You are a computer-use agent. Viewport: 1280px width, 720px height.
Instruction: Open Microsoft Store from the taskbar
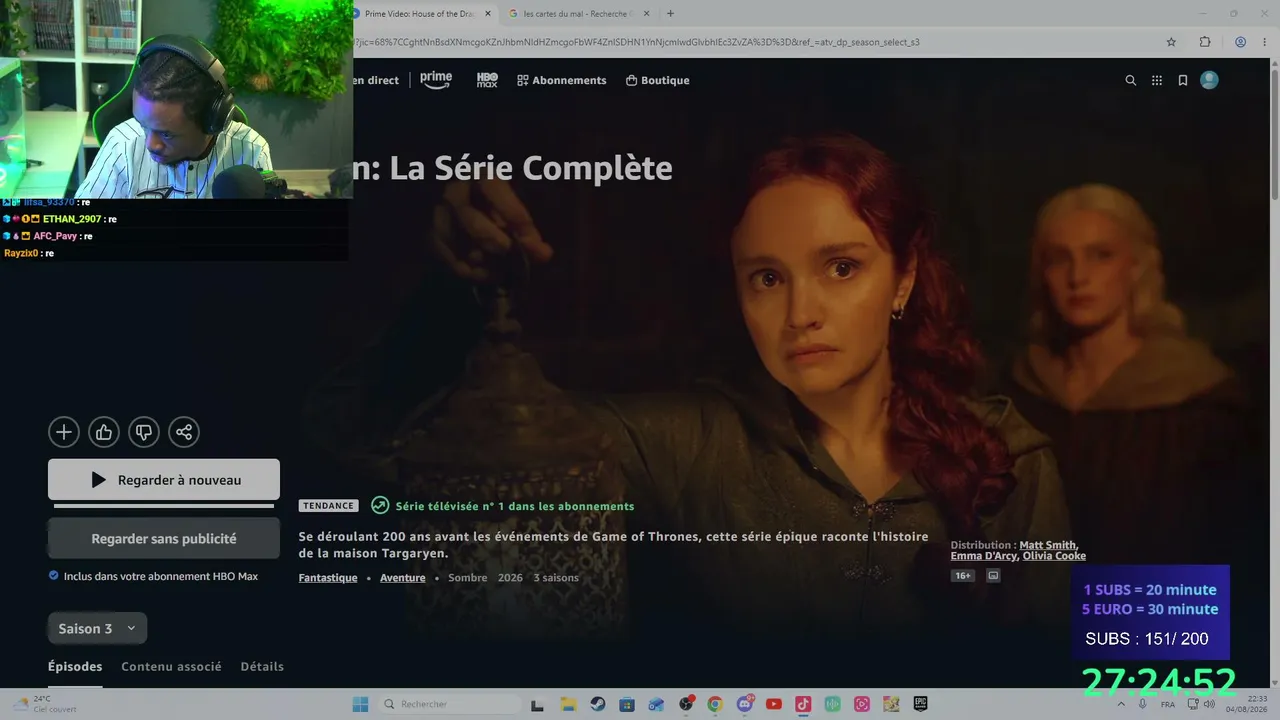tap(626, 704)
